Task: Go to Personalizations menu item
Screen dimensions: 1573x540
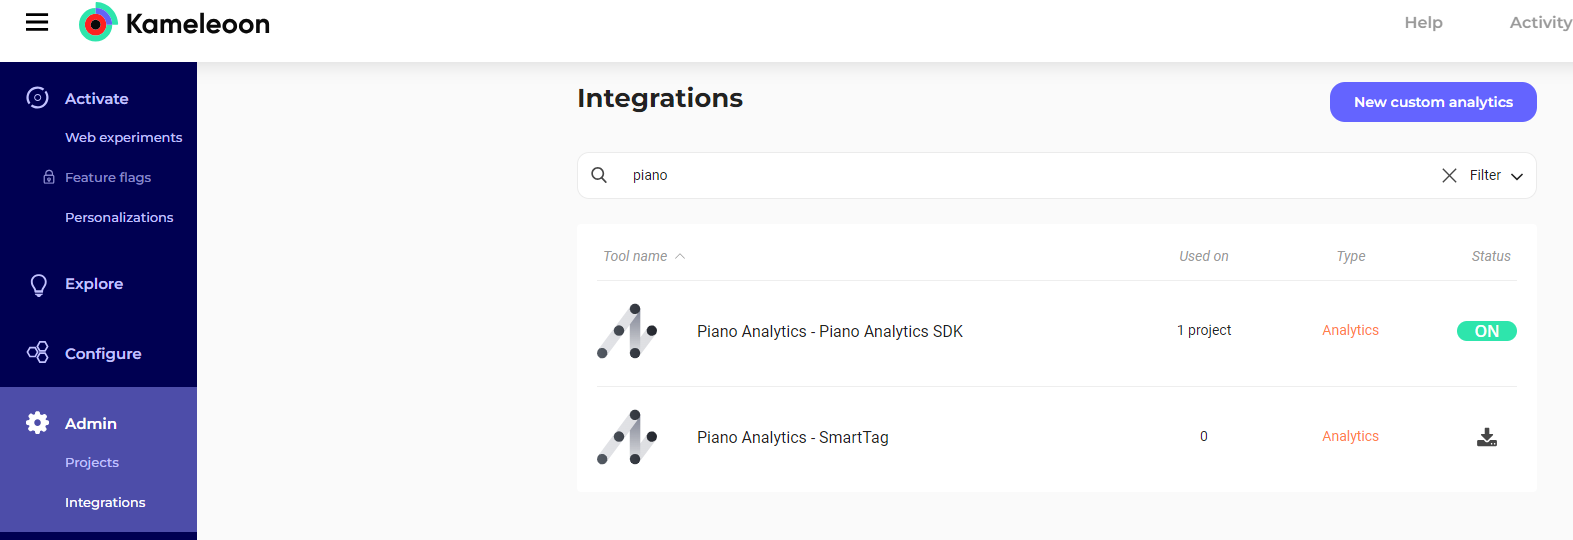Action: (x=119, y=217)
